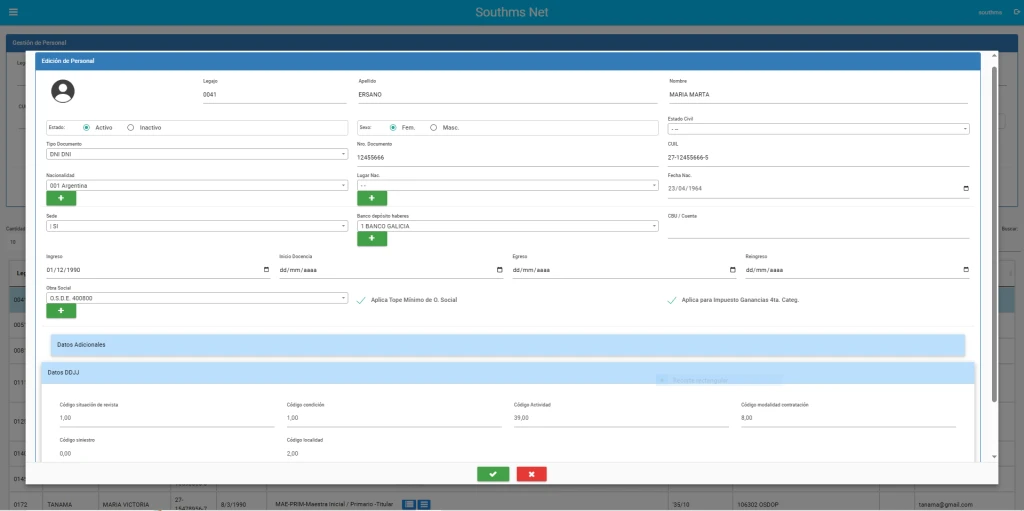Open the Obra Social dropdown
1024x511 pixels.
[197, 298]
